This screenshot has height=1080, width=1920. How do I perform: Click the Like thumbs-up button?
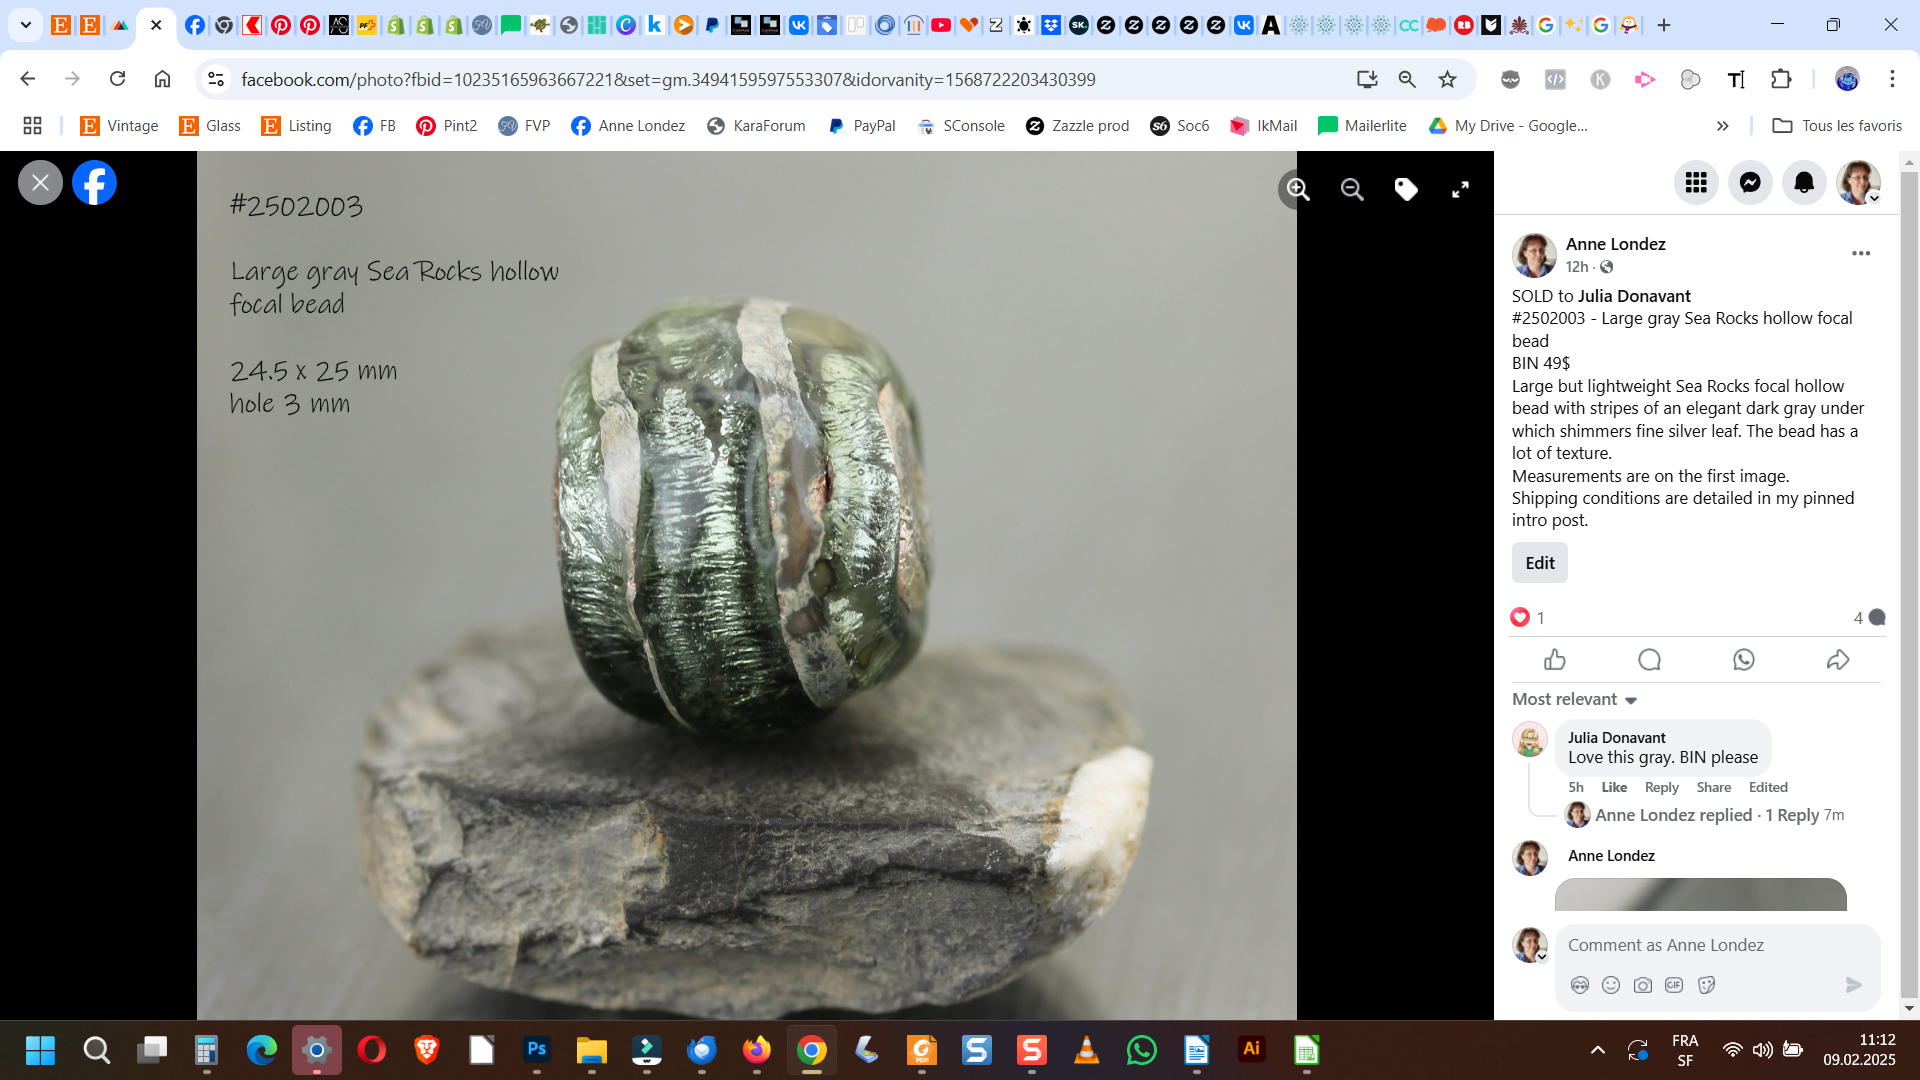[1555, 660]
